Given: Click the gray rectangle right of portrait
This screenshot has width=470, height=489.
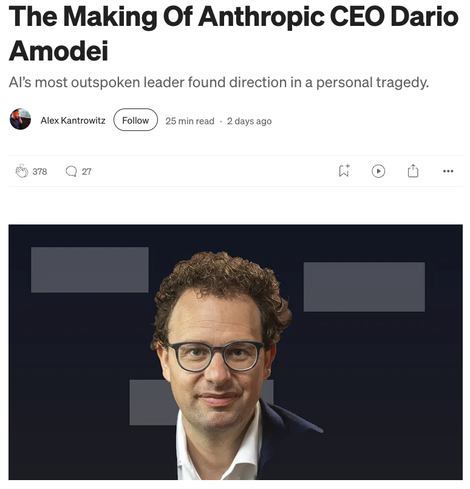Looking at the screenshot, I should pyautogui.click(x=364, y=287).
